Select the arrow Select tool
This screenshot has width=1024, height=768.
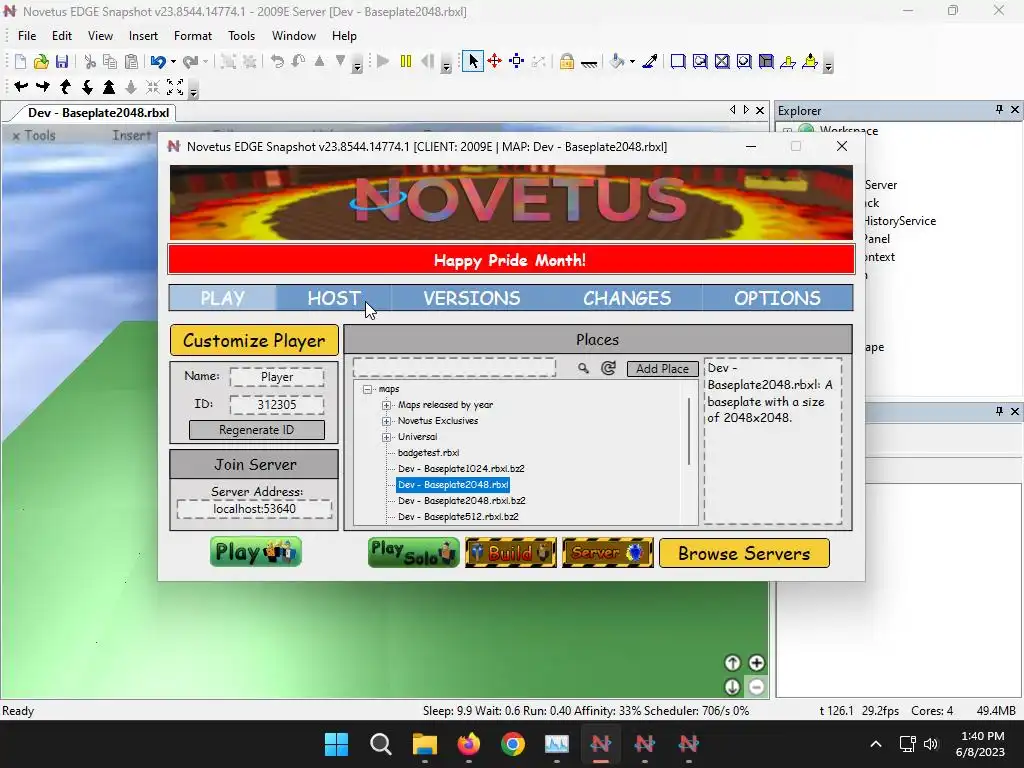pyautogui.click(x=473, y=61)
